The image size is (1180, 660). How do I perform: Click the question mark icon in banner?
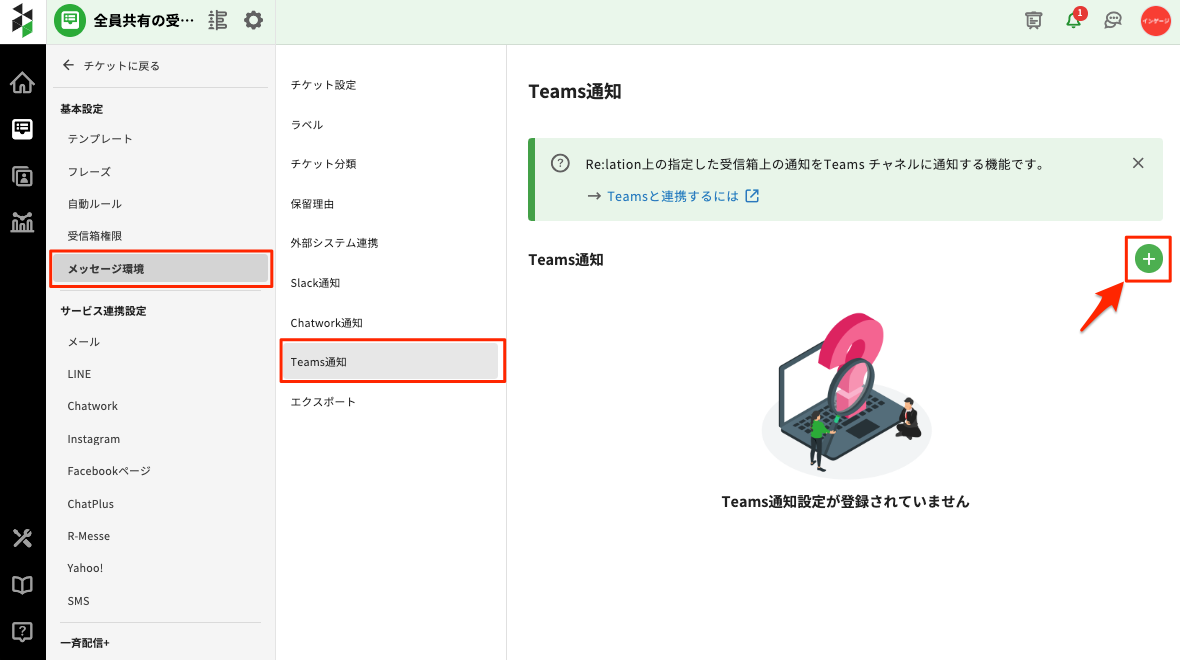tap(560, 163)
